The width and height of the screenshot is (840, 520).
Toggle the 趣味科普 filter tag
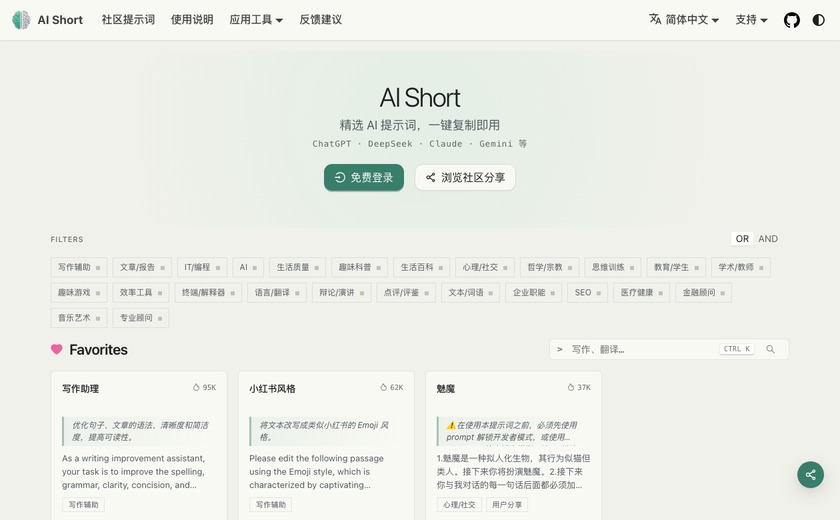click(x=359, y=267)
